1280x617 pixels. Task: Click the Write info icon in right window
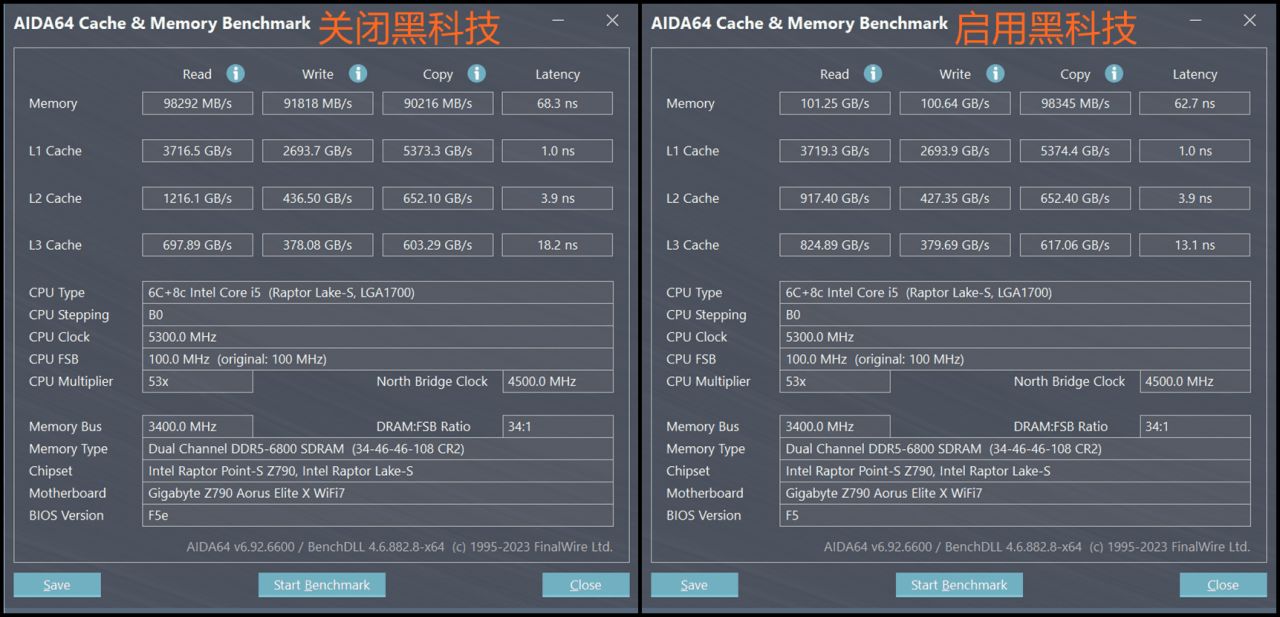pos(995,74)
